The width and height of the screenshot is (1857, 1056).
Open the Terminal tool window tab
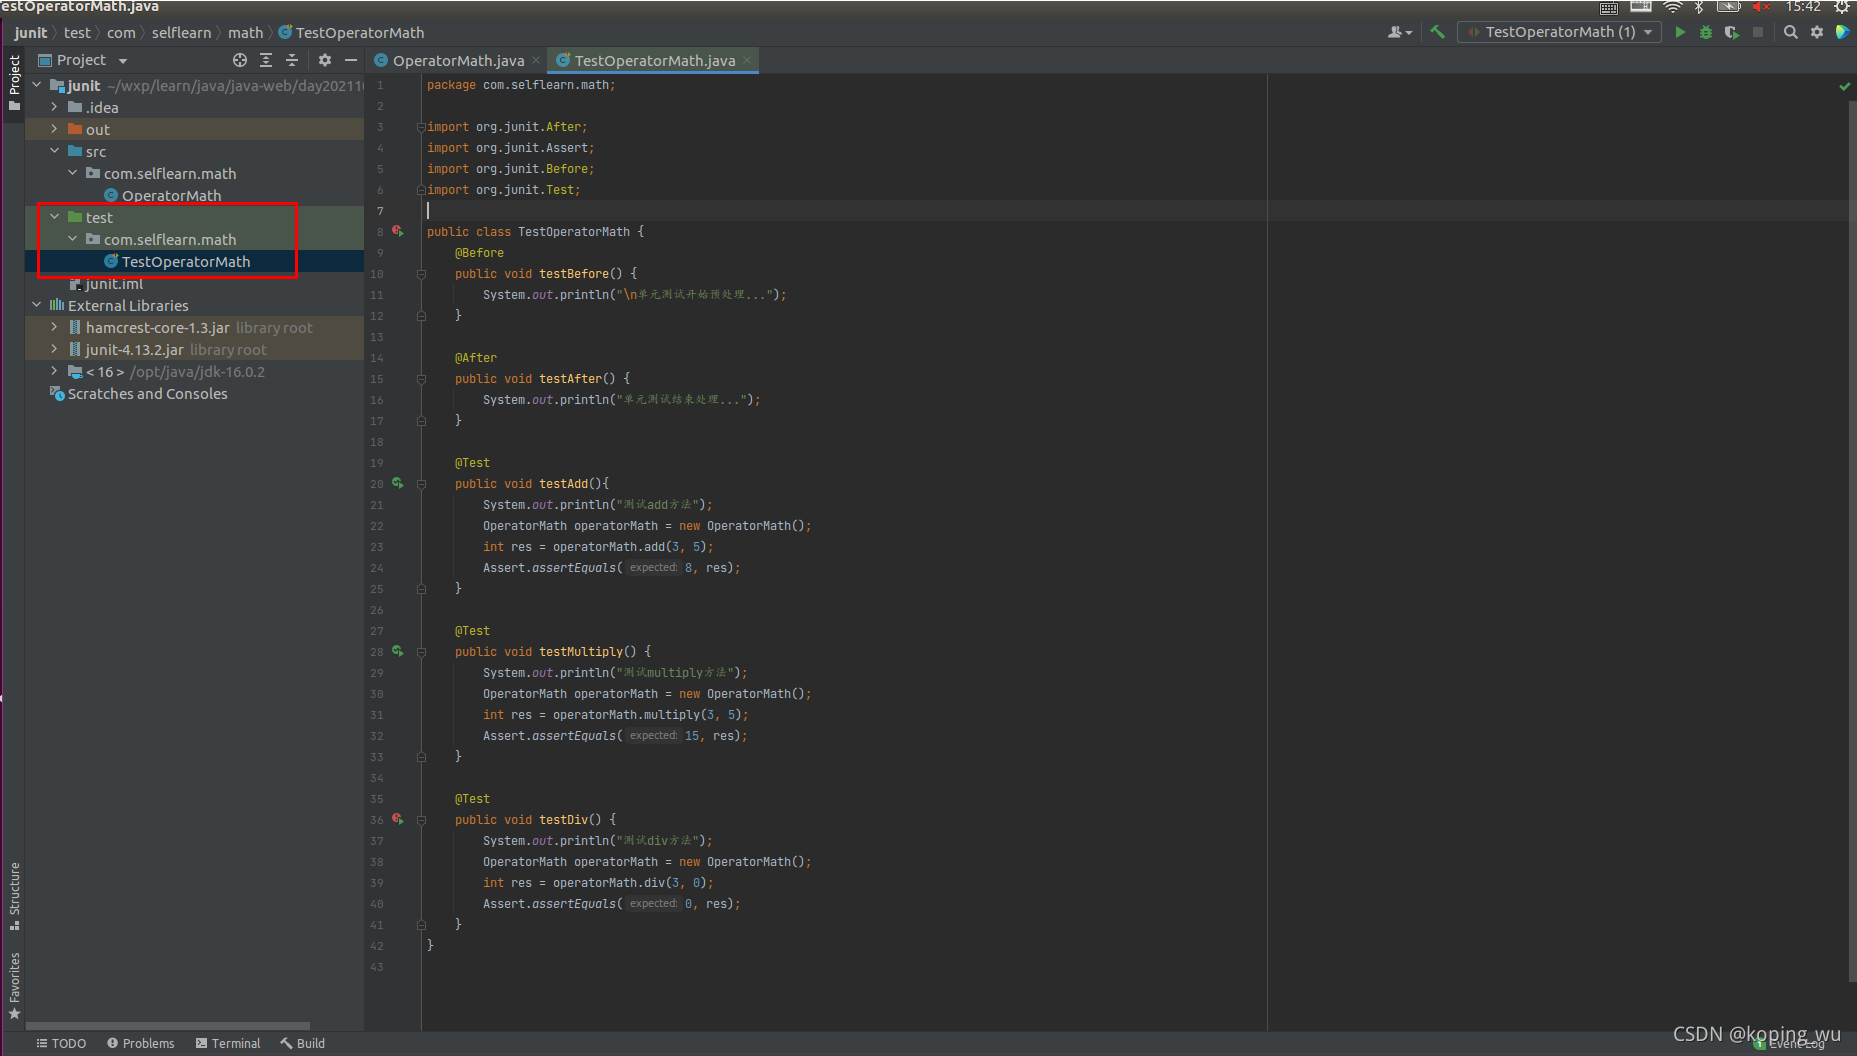tap(228, 1043)
